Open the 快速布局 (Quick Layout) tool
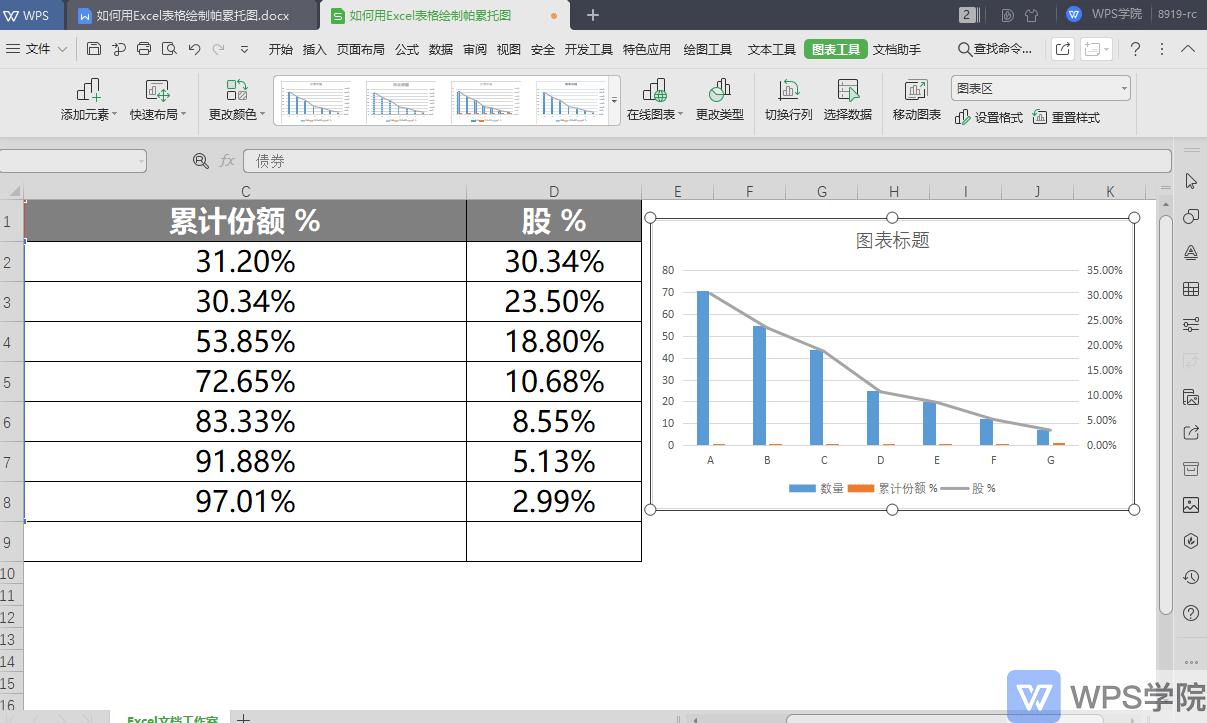Viewport: 1207px width, 723px height. [155, 99]
